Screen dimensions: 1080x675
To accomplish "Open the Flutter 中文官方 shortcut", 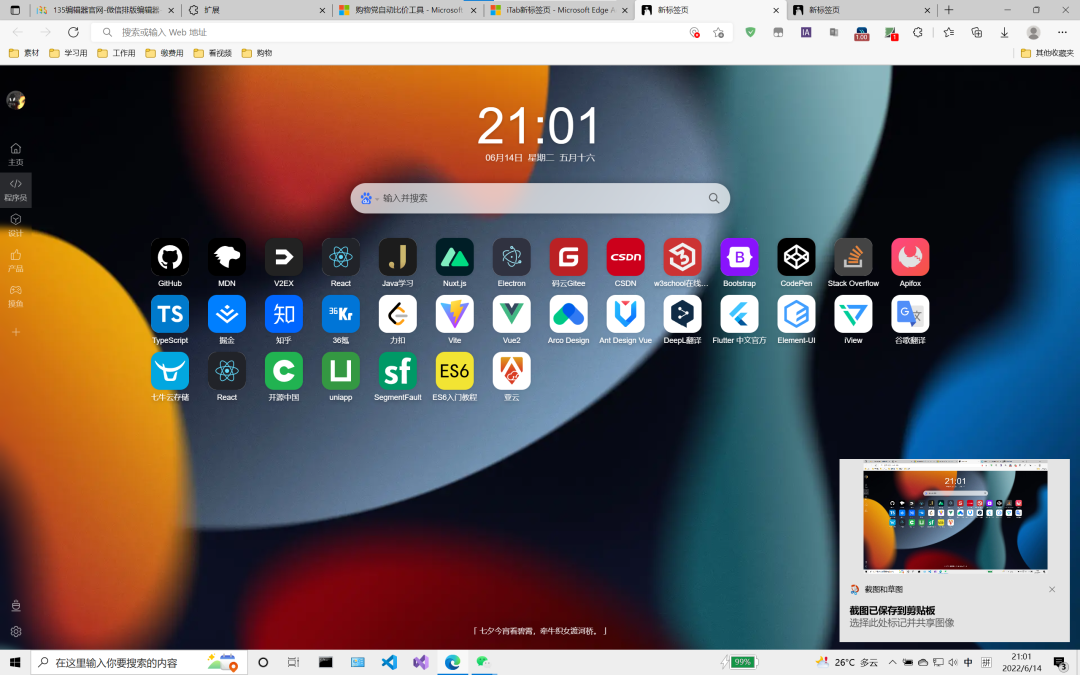I will 739,314.
